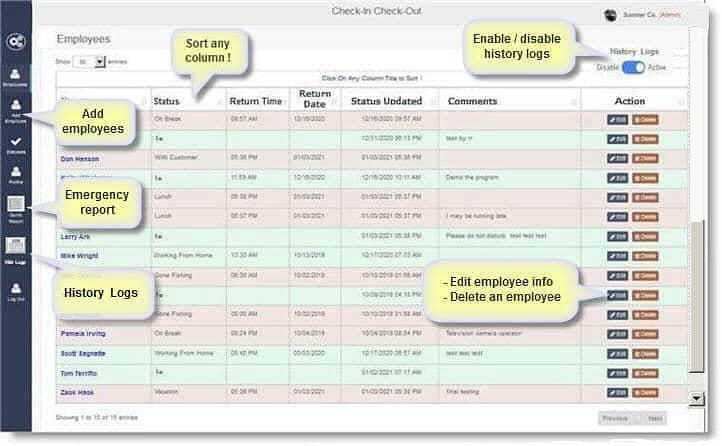
Task: Toggle the History Logs Disable/Active switch
Action: click(x=633, y=68)
